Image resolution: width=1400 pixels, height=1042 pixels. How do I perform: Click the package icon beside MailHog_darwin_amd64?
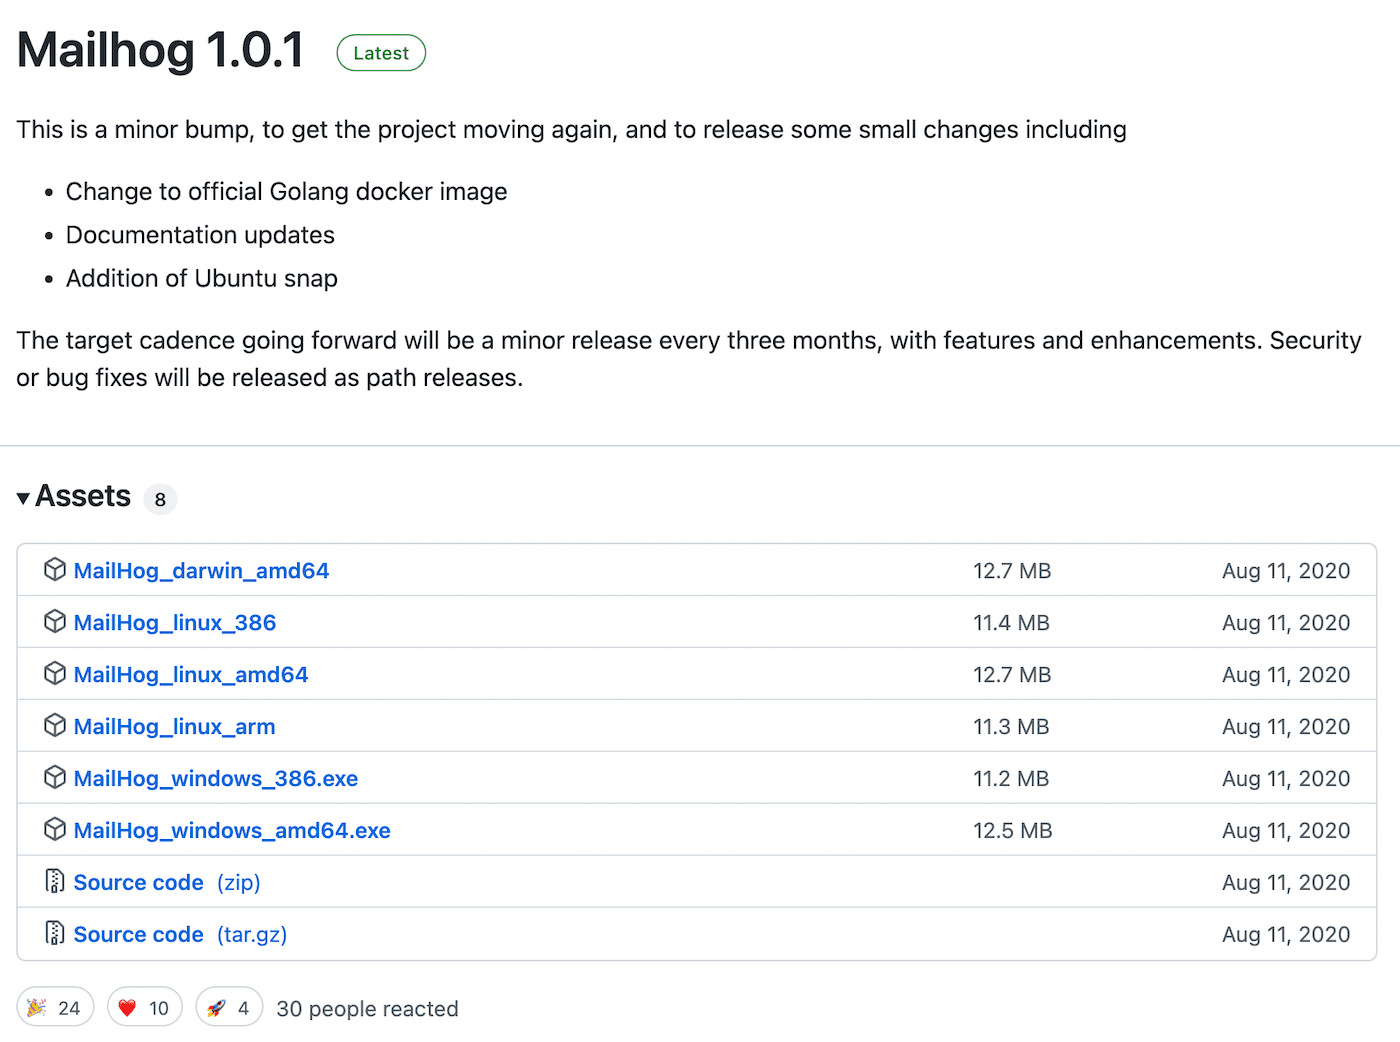[55, 569]
